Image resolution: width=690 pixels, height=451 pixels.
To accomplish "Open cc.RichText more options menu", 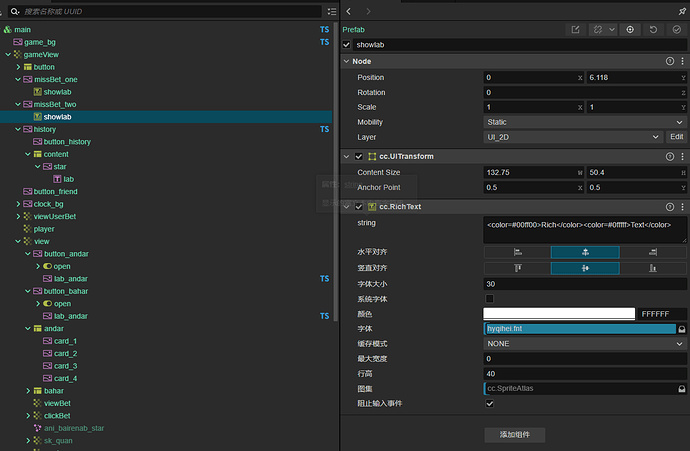I will coord(683,207).
